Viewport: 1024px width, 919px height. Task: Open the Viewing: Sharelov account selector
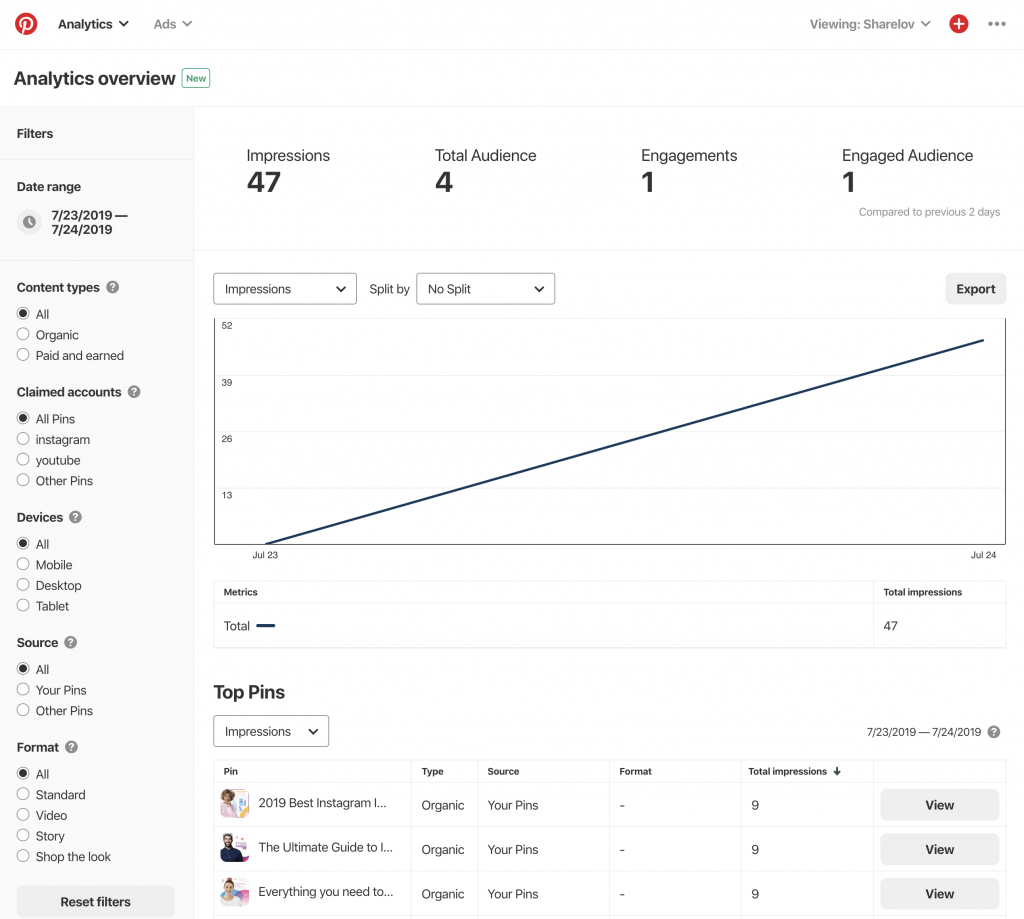(x=869, y=23)
